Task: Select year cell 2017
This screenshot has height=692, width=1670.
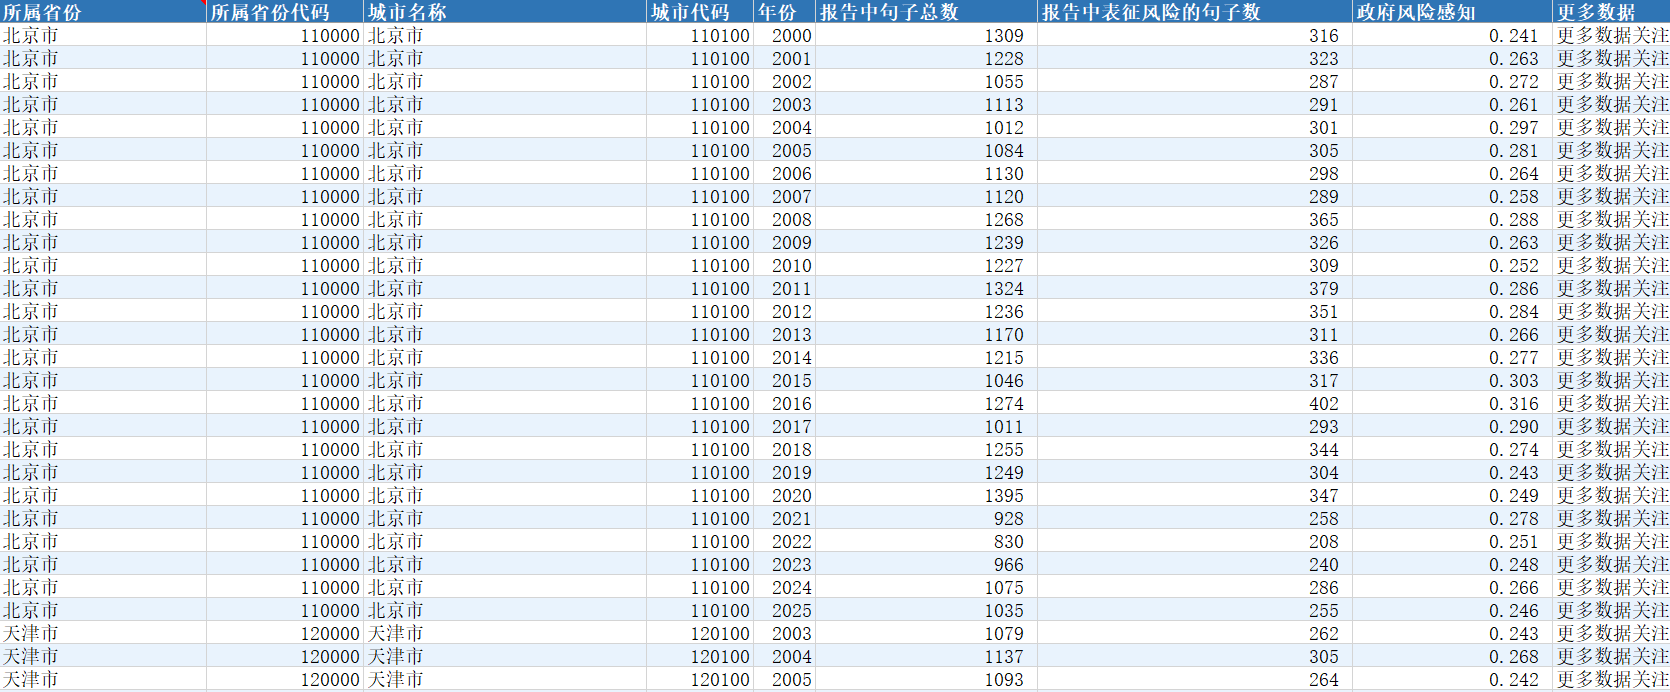Action: pyautogui.click(x=792, y=426)
